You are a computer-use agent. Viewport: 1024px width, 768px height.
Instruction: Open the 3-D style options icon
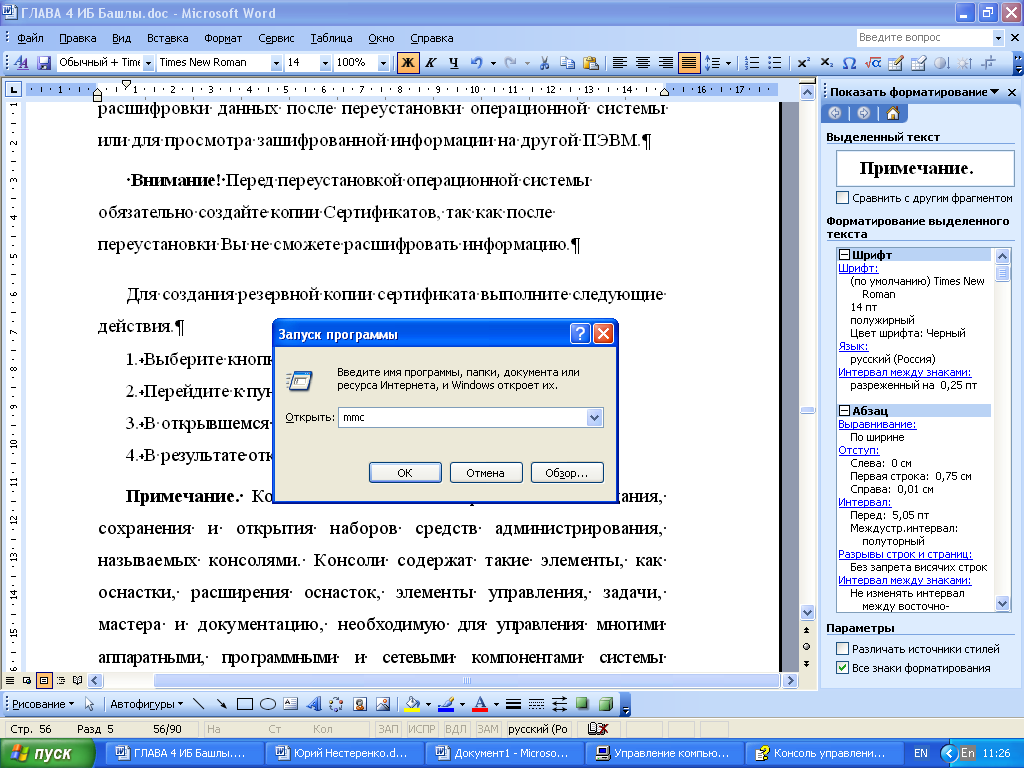[x=606, y=704]
